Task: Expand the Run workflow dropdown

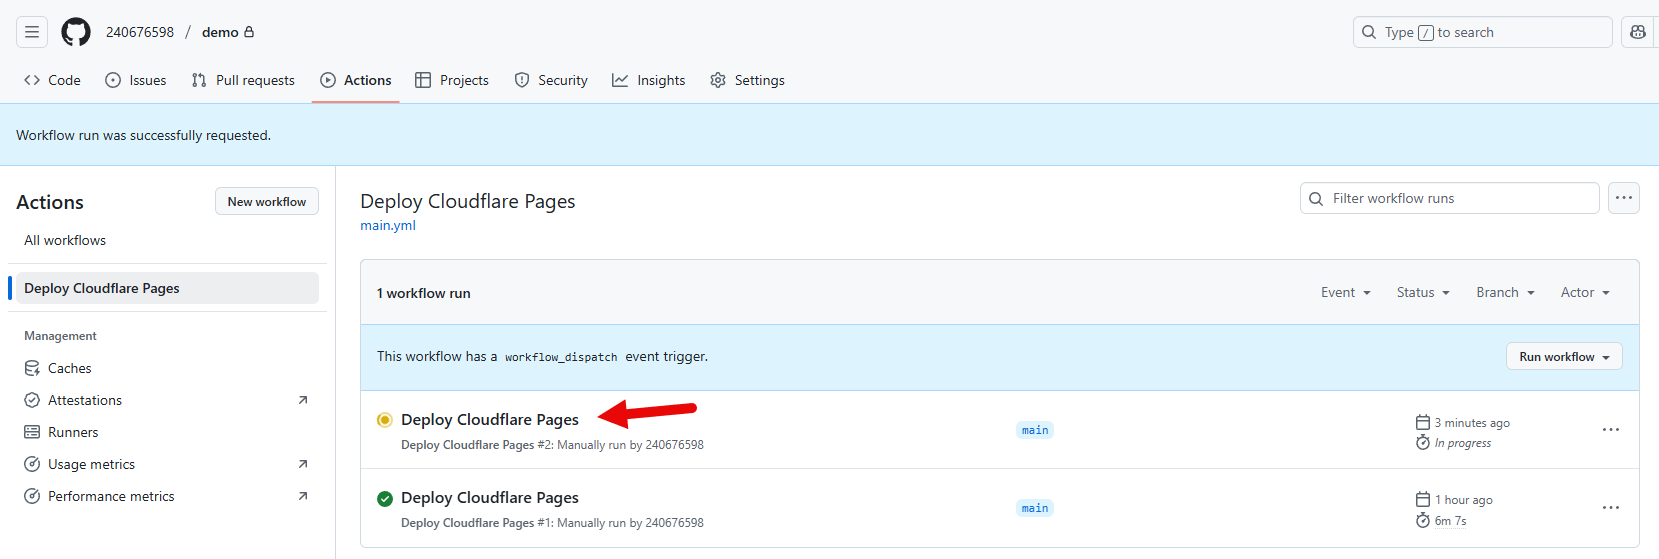Action: tap(1564, 357)
